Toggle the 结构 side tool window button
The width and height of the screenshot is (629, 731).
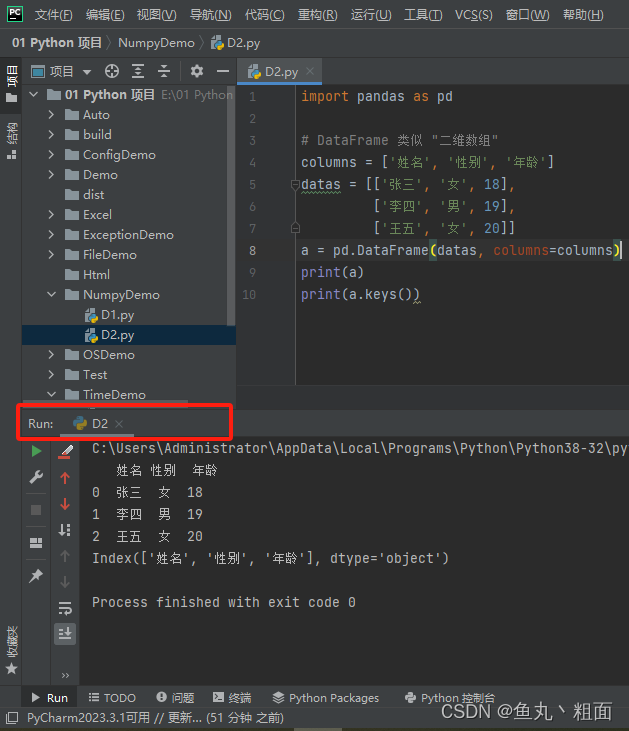pyautogui.click(x=11, y=141)
